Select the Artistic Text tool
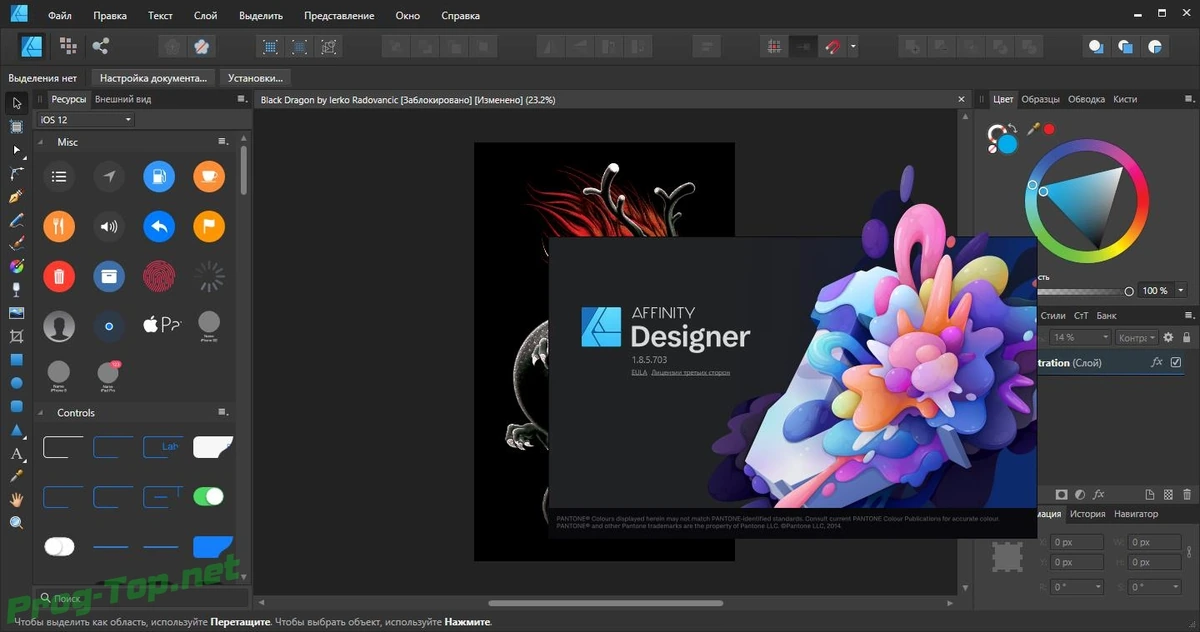Image resolution: width=1200 pixels, height=632 pixels. click(x=16, y=453)
